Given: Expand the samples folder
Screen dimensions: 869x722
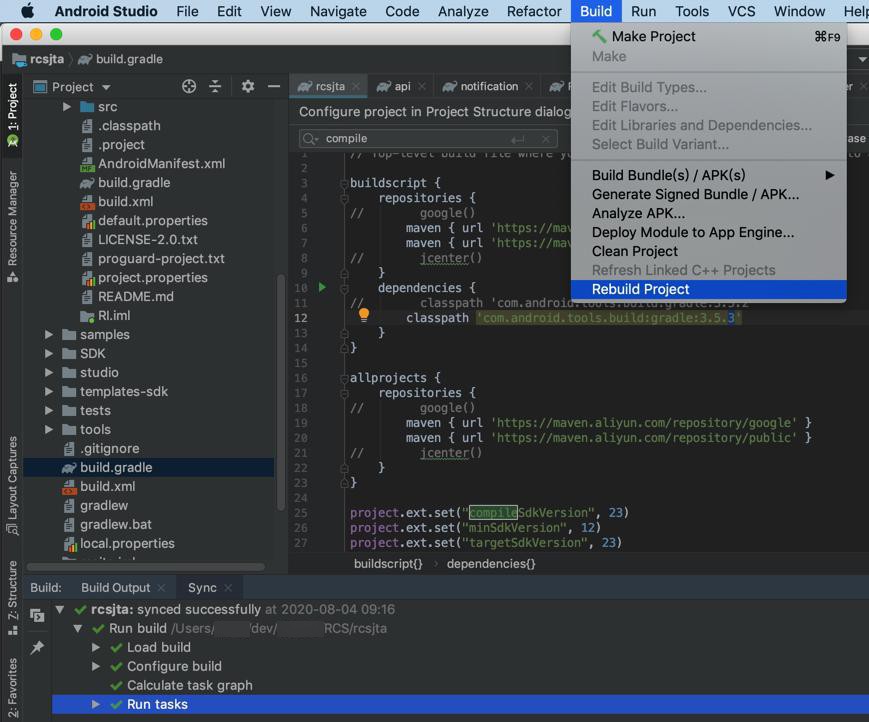Looking at the screenshot, I should pos(49,335).
